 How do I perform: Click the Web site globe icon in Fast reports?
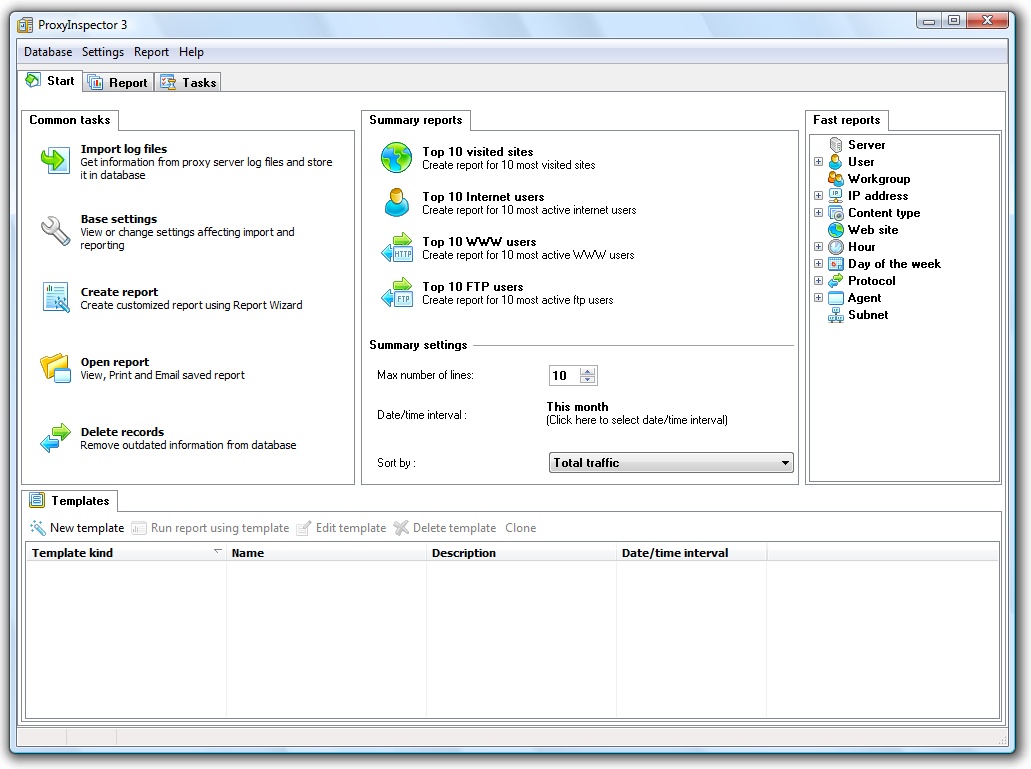click(x=836, y=230)
